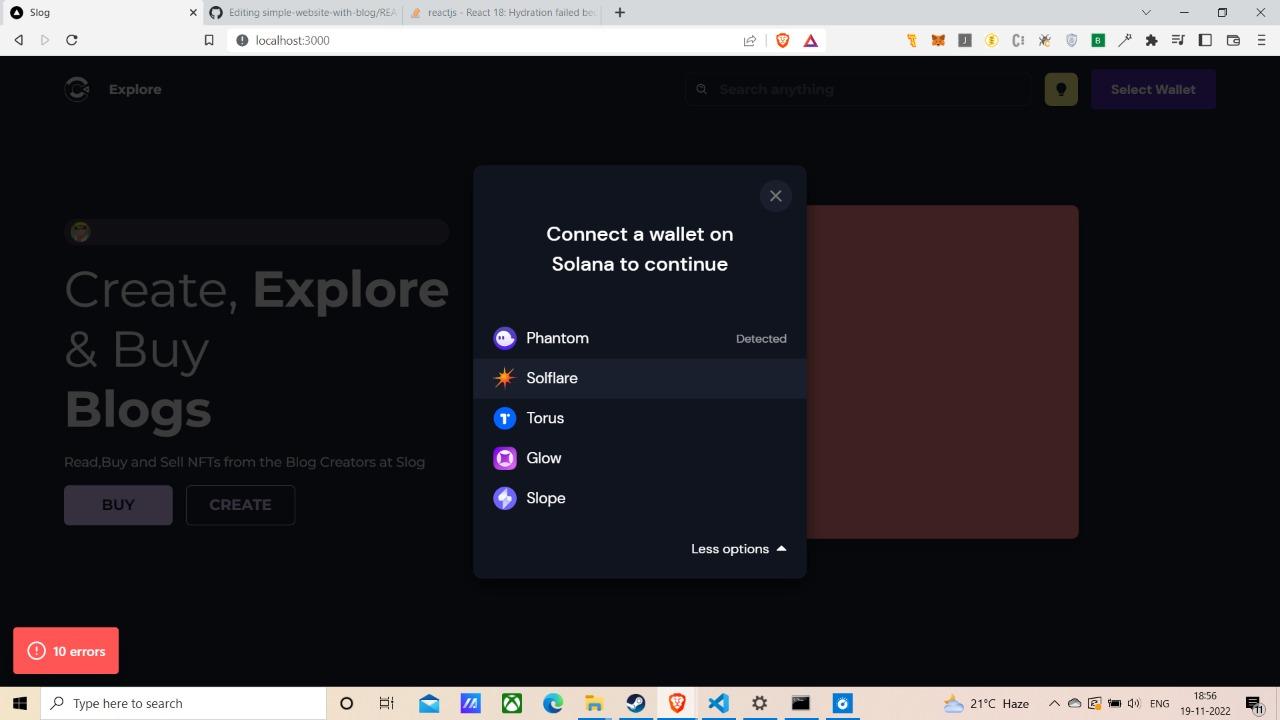The image size is (1280, 720).
Task: Close the wallet connect dialog
Action: [x=775, y=196]
